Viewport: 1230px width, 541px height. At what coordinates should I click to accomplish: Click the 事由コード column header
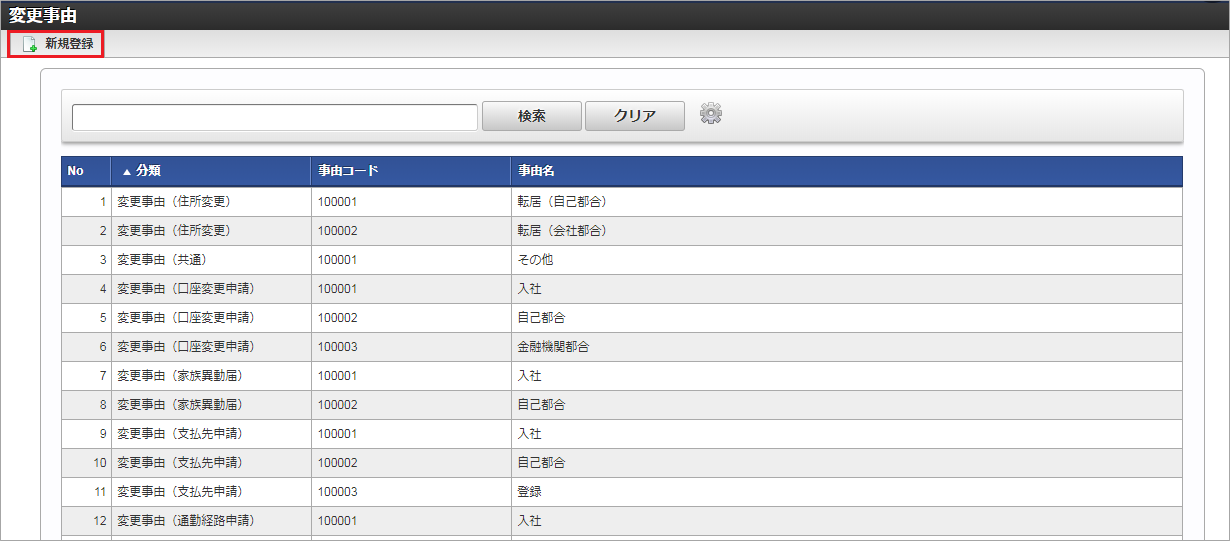point(411,171)
